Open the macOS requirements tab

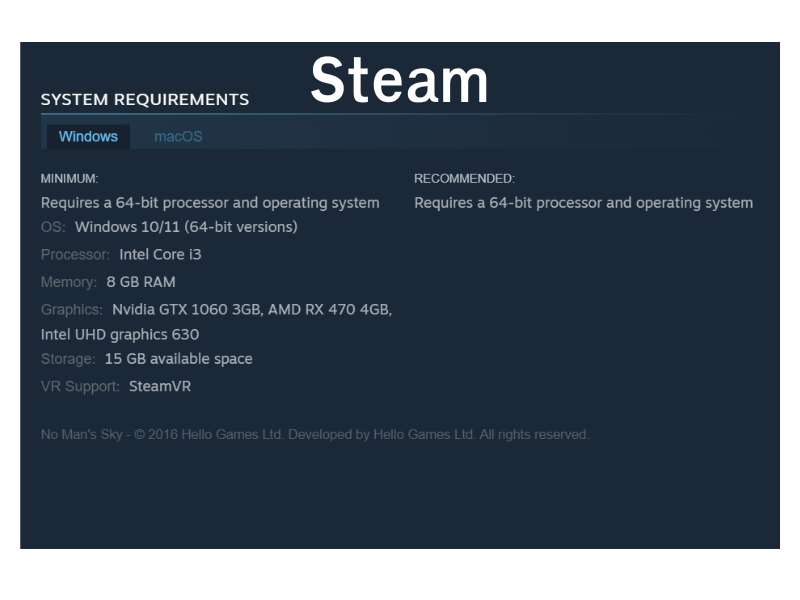[178, 136]
